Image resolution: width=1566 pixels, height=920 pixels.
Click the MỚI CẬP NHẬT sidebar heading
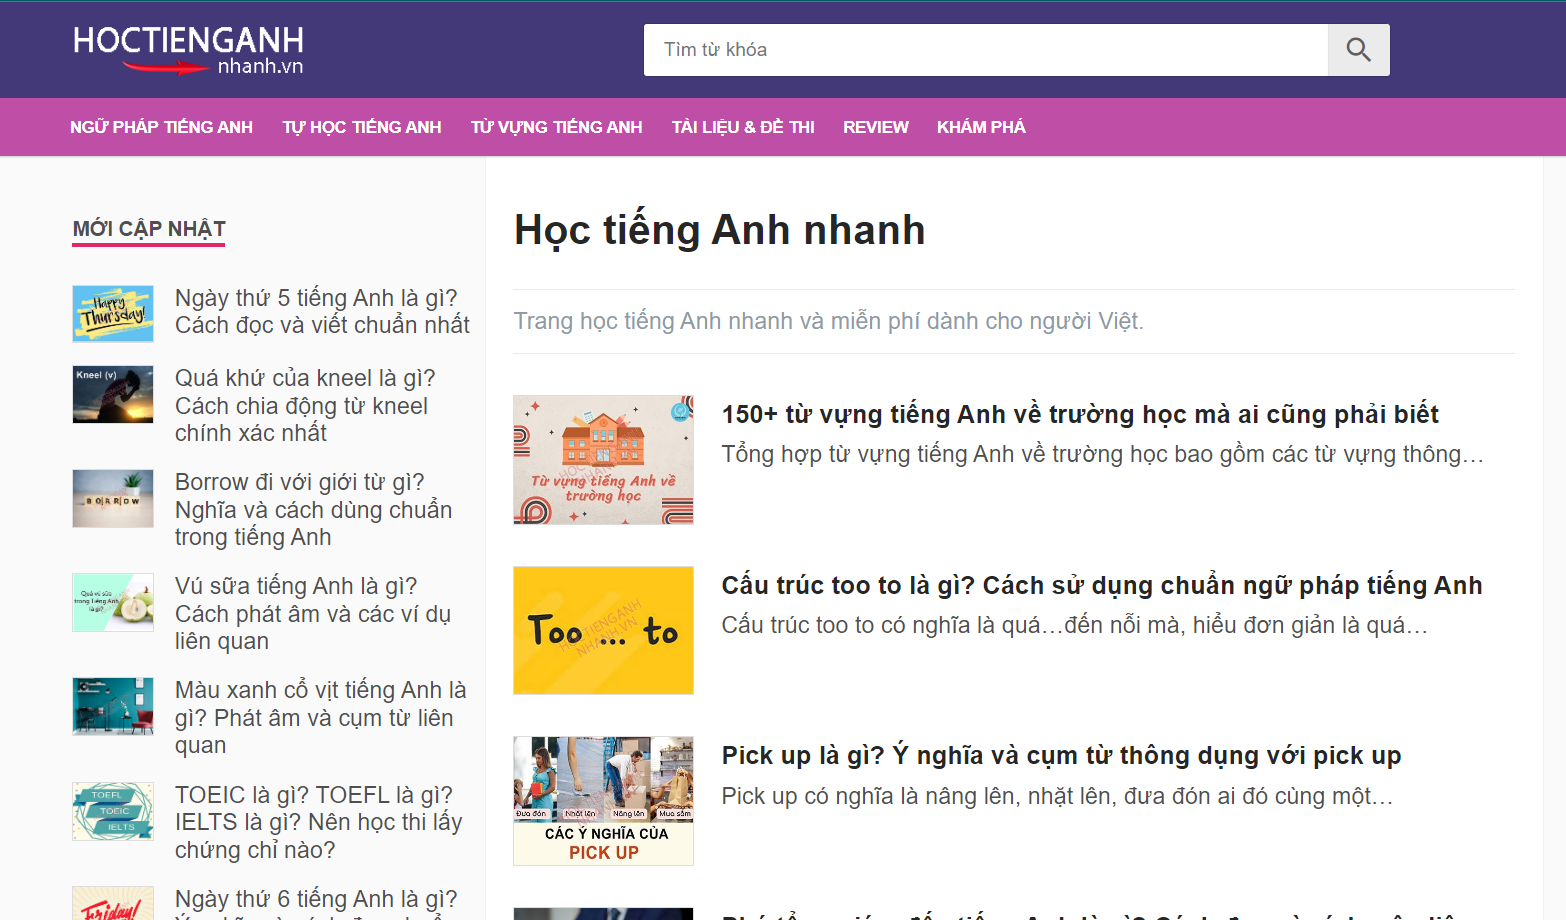coord(149,229)
